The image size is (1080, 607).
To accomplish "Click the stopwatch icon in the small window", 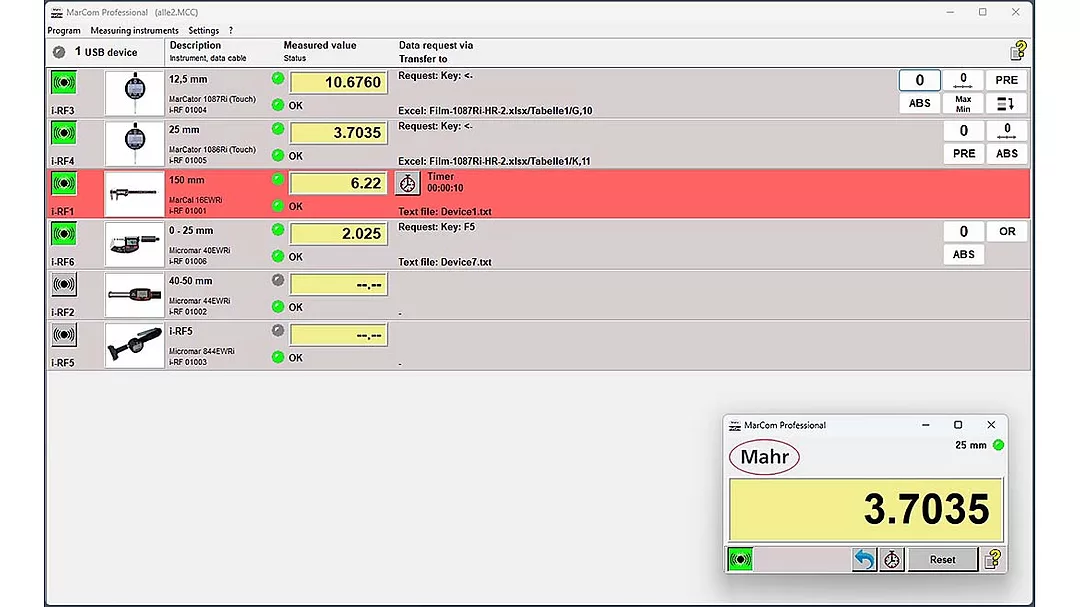I will click(892, 559).
